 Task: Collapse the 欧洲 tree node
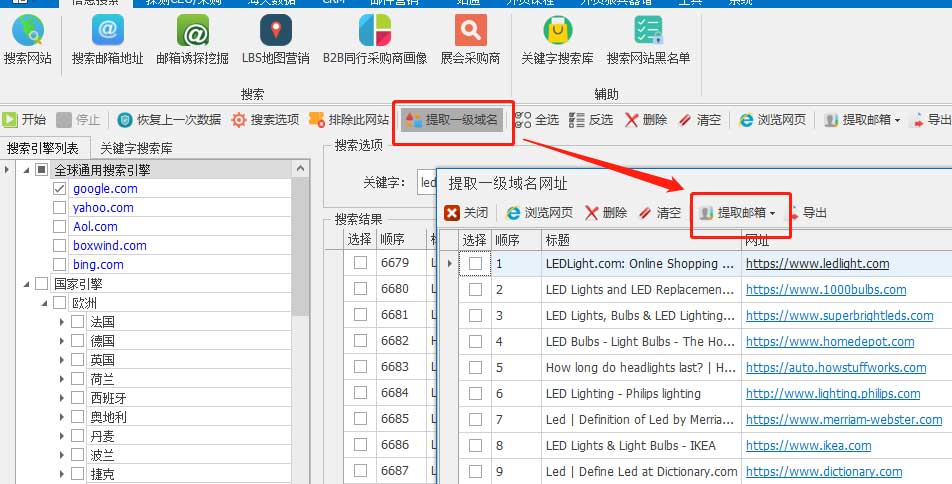tap(44, 304)
